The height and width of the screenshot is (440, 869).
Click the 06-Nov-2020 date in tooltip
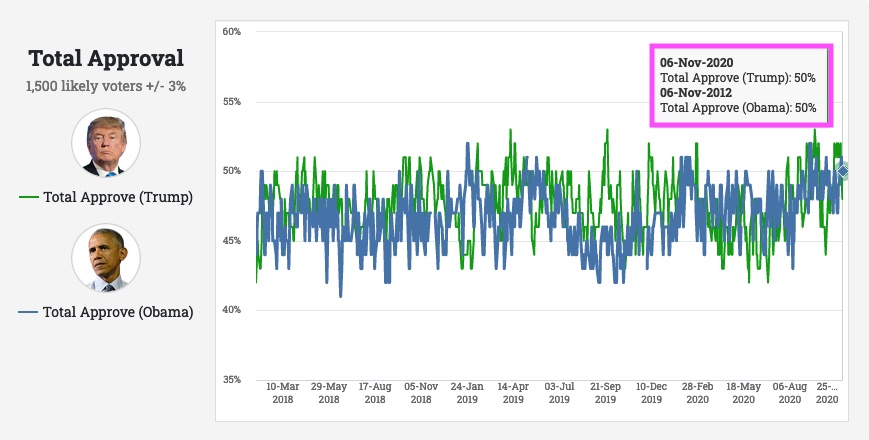click(x=696, y=63)
